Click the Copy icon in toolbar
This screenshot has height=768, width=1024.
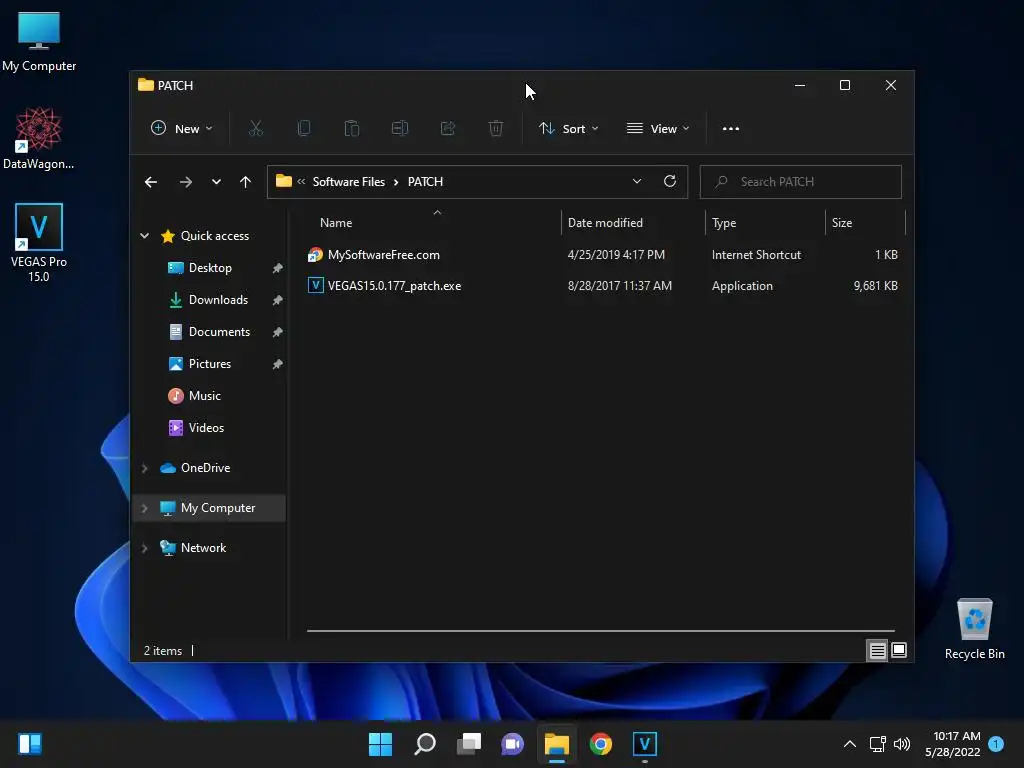tap(304, 129)
